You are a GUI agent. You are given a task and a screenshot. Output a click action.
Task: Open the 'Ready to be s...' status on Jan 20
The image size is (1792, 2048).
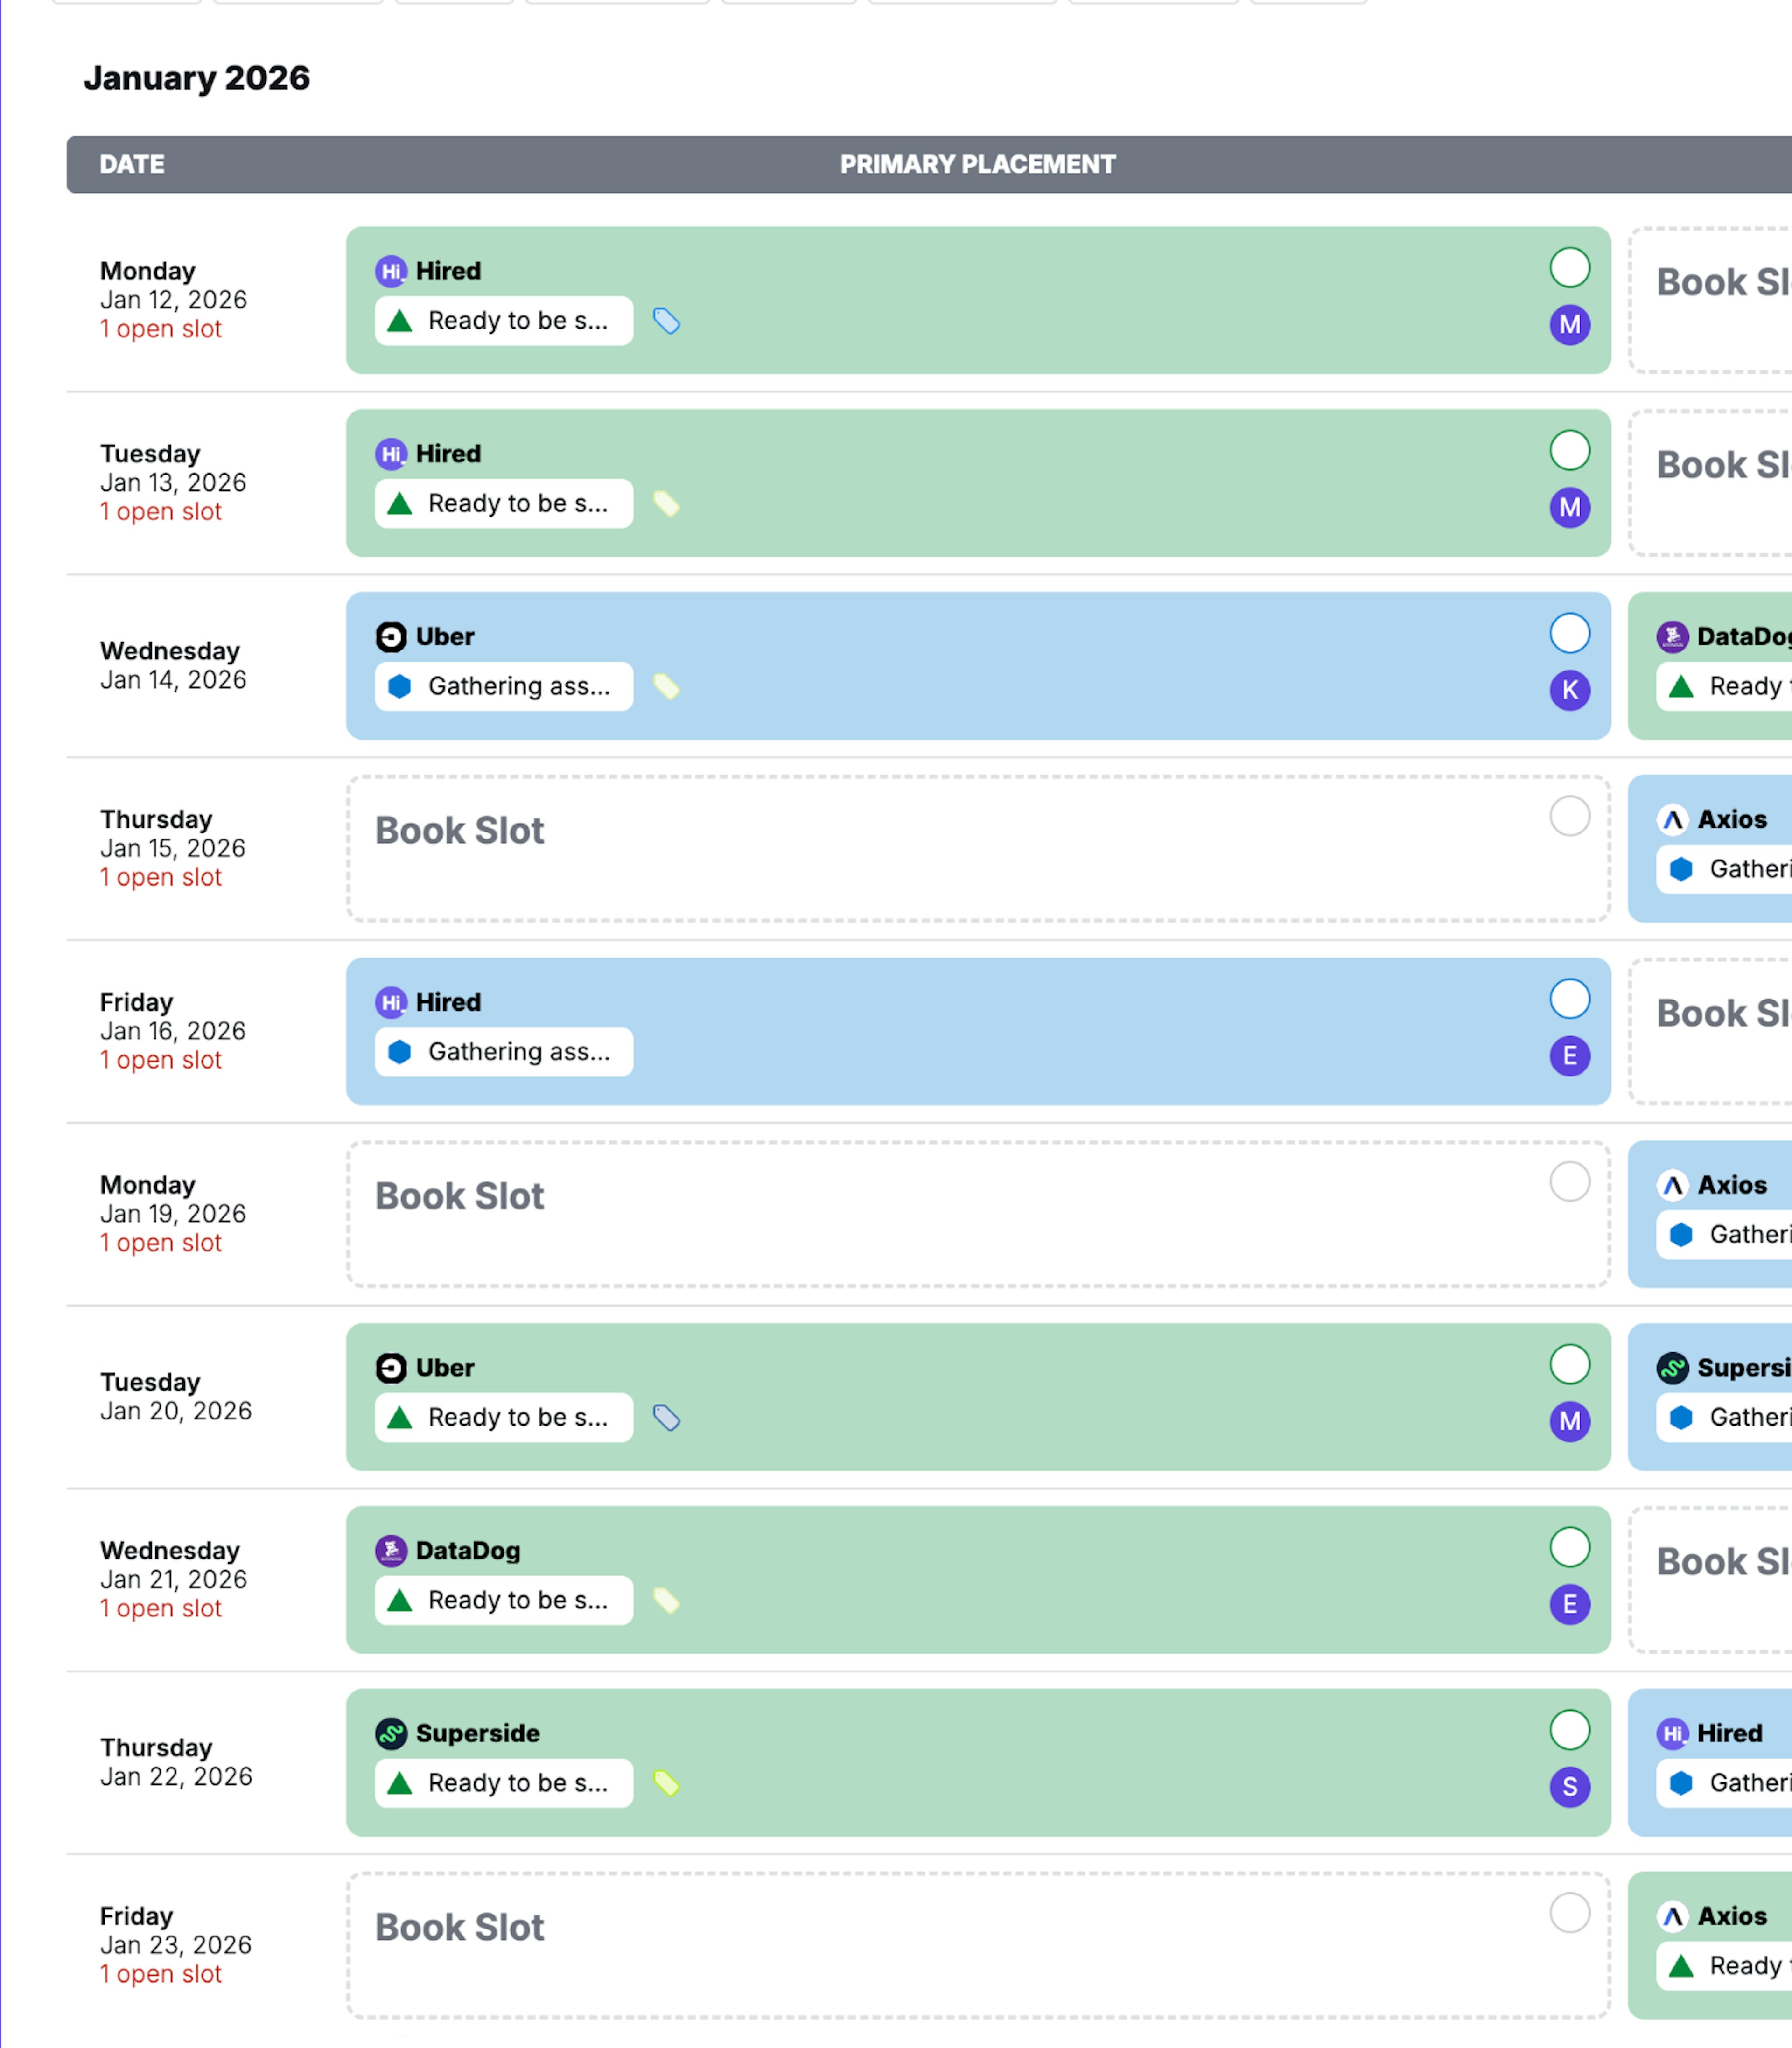click(502, 1417)
